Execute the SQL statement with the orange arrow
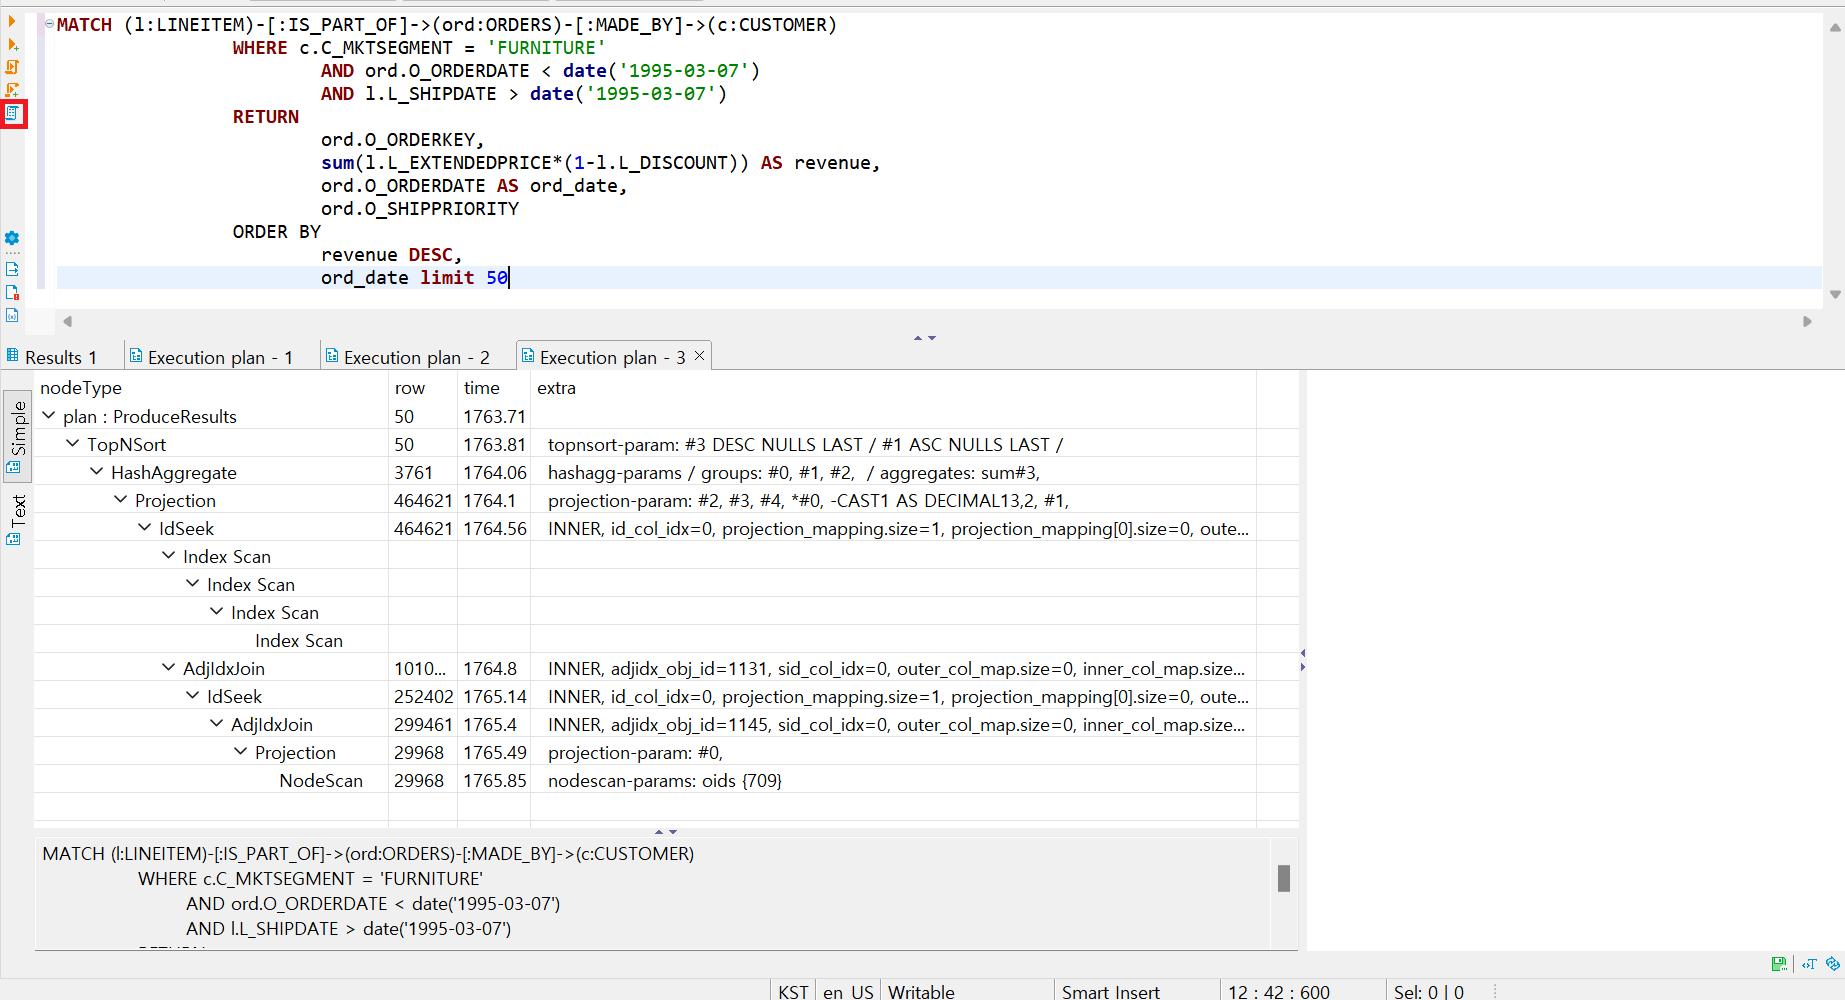1845x1000 pixels. tap(12, 20)
